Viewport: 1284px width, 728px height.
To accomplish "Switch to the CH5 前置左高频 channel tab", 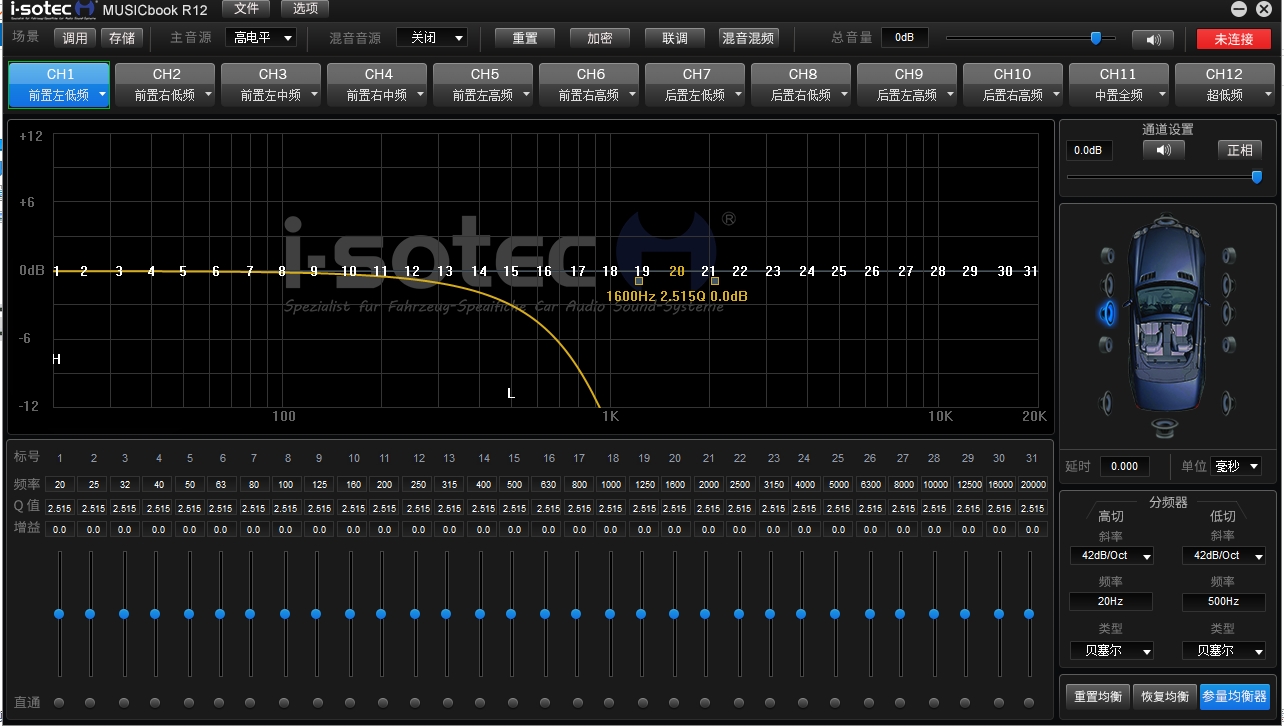I will (485, 85).
